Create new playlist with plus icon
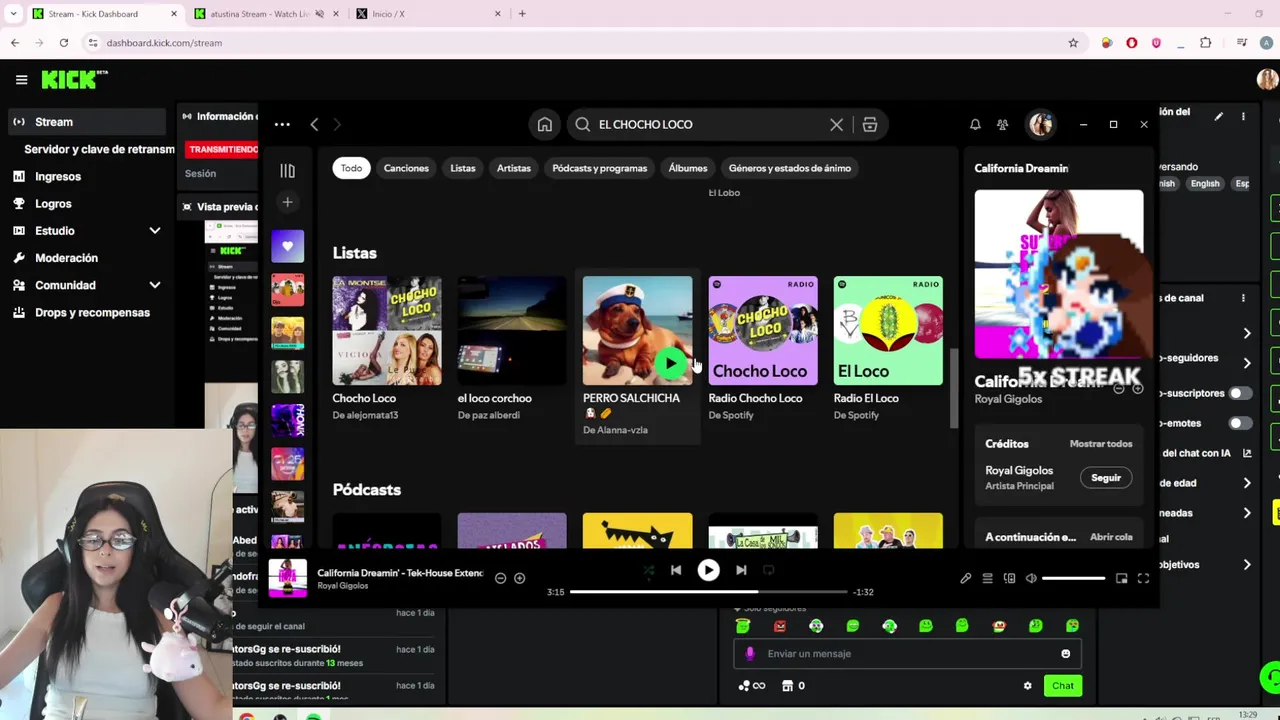Screen dimensions: 1280x720 click(x=287, y=203)
